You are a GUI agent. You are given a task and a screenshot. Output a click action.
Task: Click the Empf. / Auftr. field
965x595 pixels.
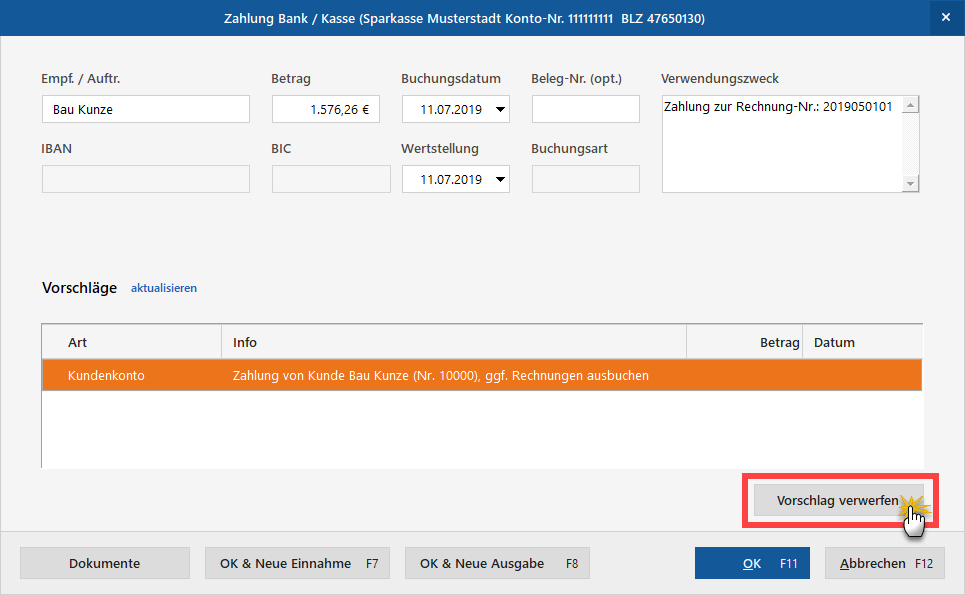145,109
